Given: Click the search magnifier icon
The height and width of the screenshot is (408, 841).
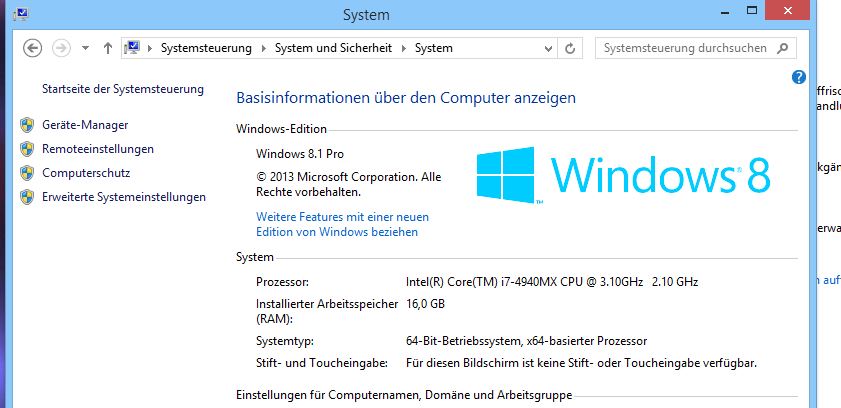Looking at the screenshot, I should pos(783,48).
